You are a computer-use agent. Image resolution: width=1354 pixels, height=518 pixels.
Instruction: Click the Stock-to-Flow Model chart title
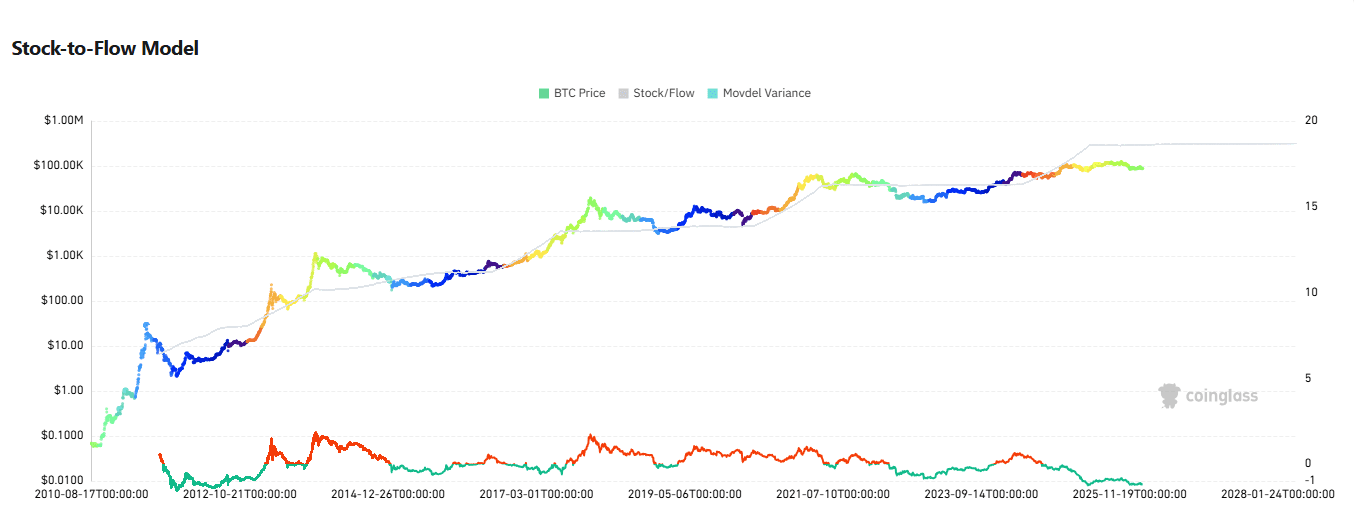105,48
